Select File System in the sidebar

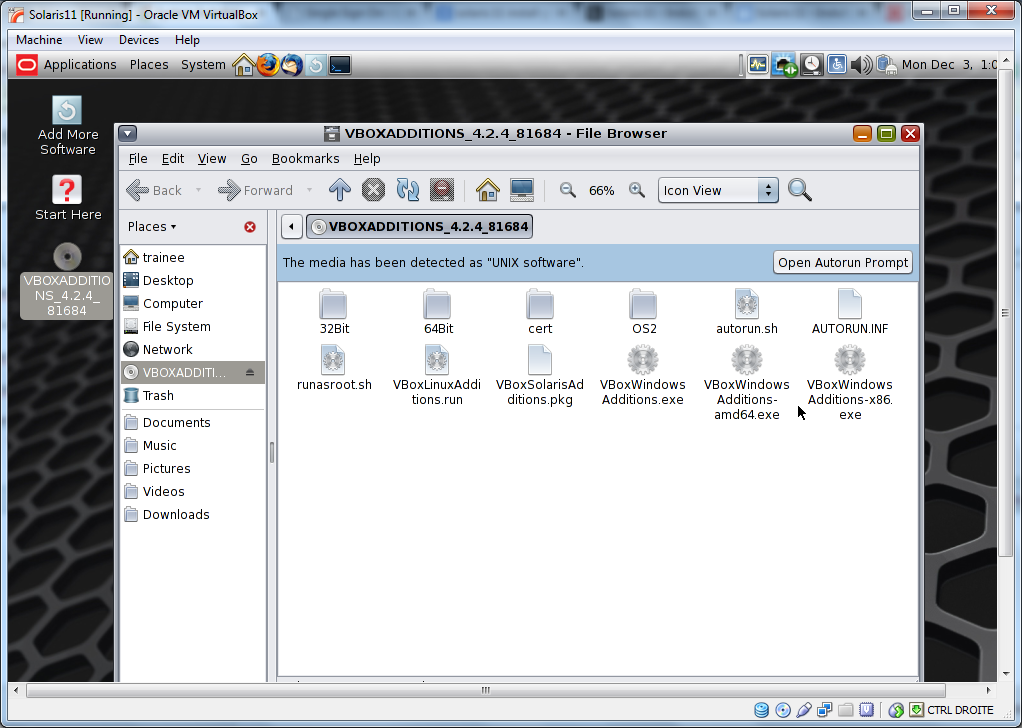[176, 327]
